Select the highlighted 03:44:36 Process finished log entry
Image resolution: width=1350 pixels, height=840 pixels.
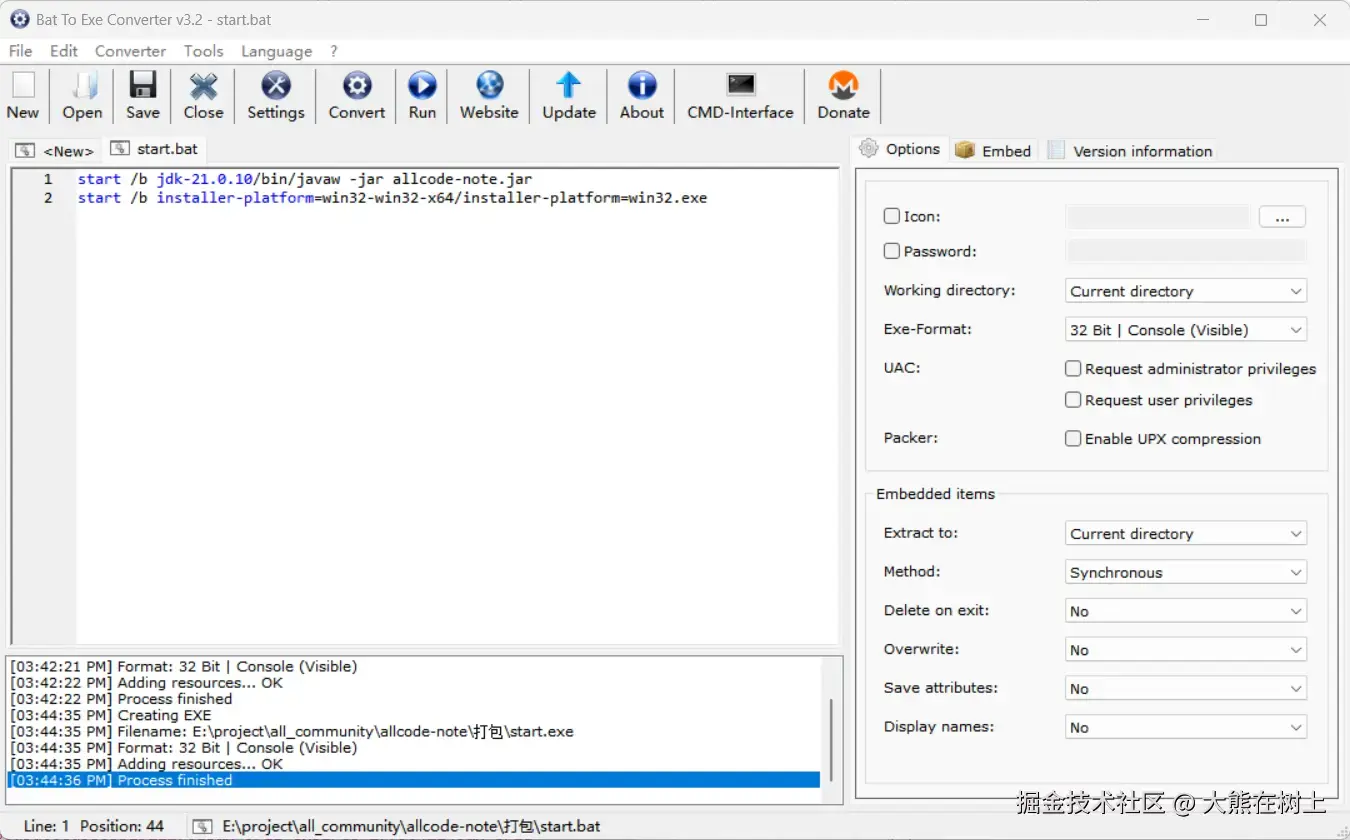tap(414, 780)
